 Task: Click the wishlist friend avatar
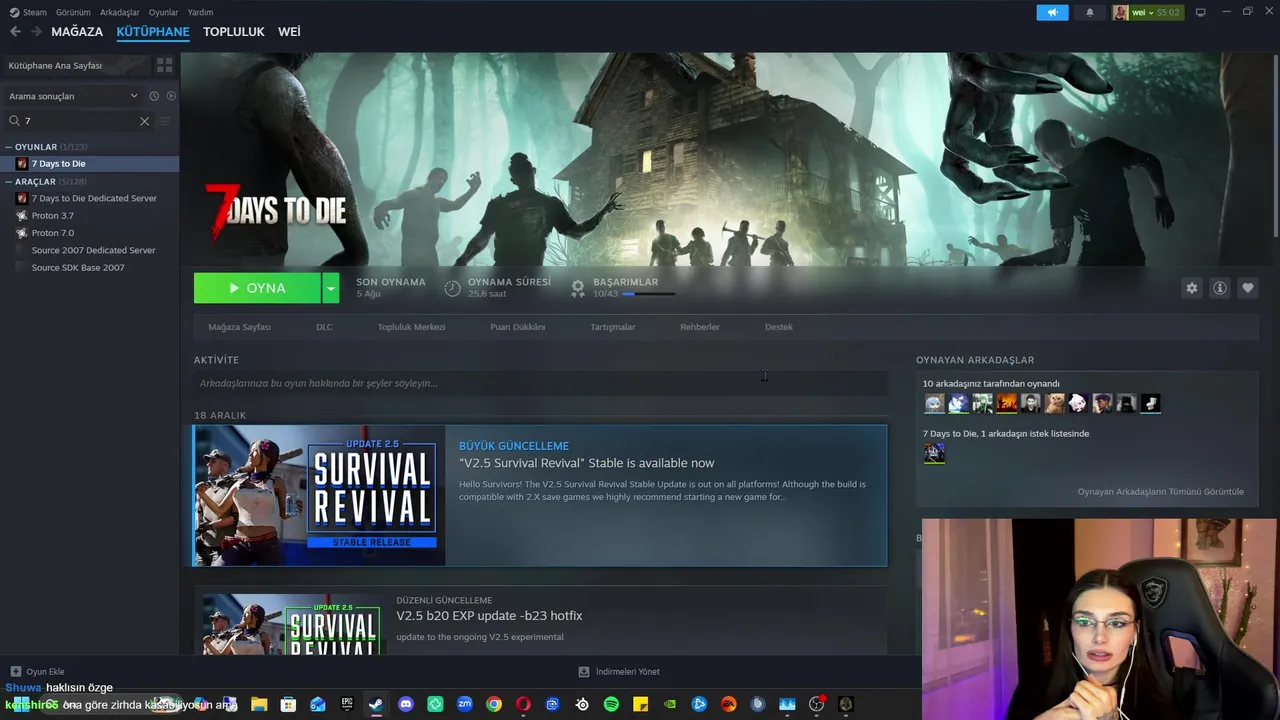[934, 453]
